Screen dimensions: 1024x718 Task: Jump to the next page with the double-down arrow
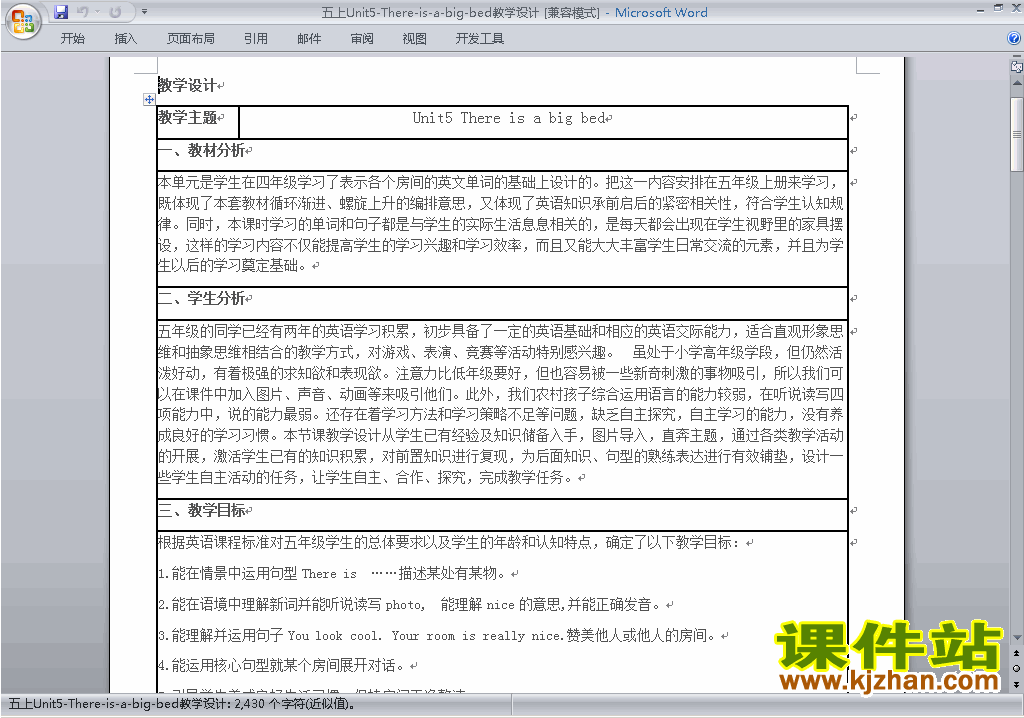[1016, 684]
